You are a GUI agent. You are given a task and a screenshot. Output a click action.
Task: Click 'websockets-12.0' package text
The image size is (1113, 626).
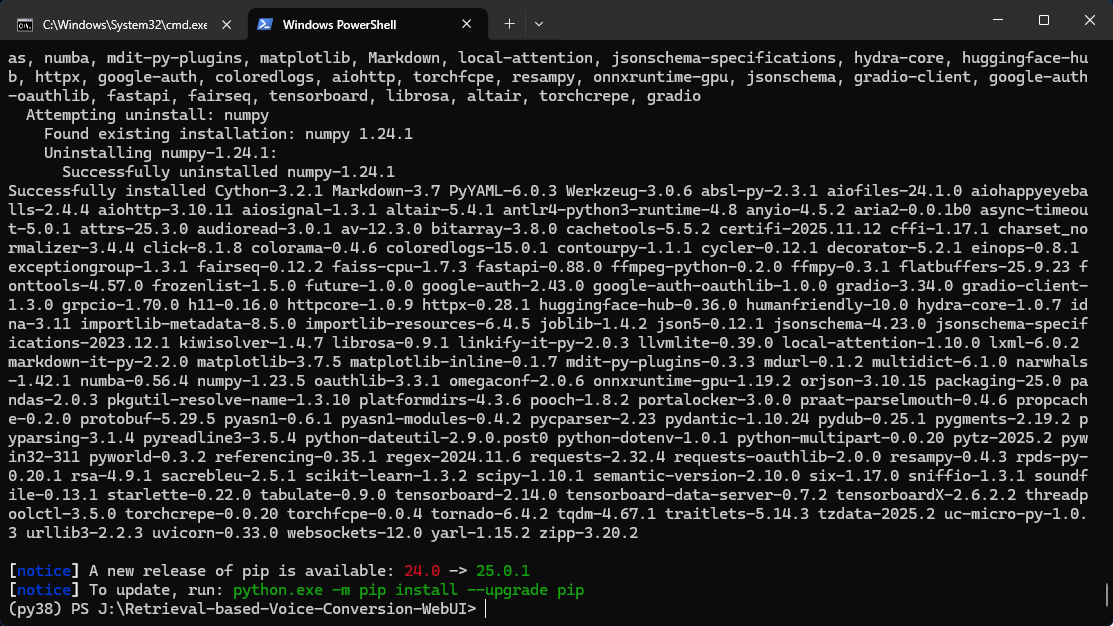[354, 533]
